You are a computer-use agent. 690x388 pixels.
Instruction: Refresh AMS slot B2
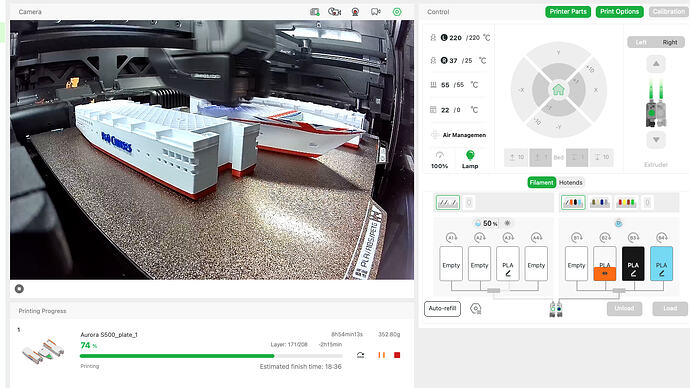pyautogui.click(x=605, y=238)
